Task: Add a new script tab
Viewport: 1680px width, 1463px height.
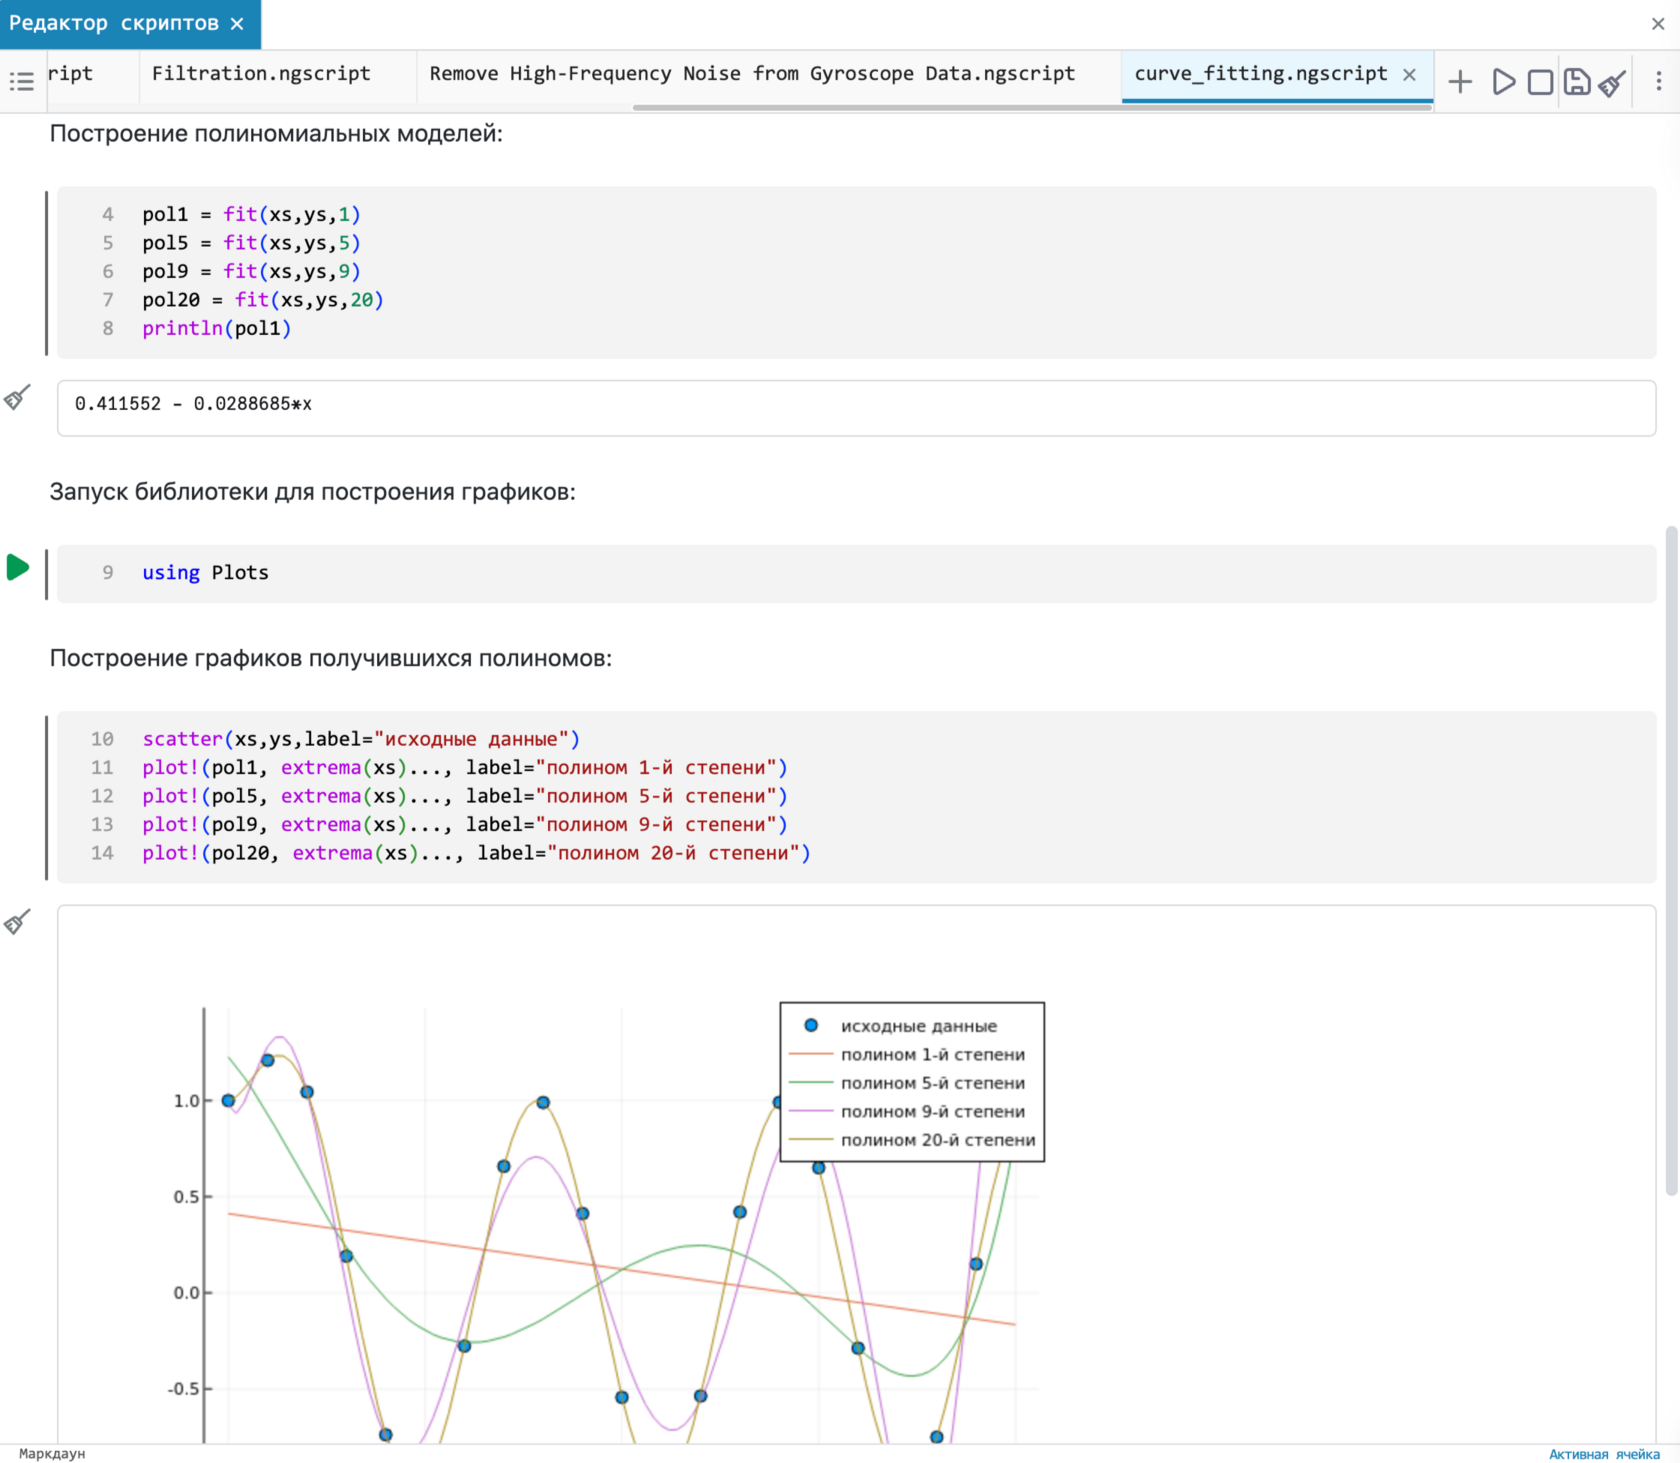Action: pos(1460,81)
